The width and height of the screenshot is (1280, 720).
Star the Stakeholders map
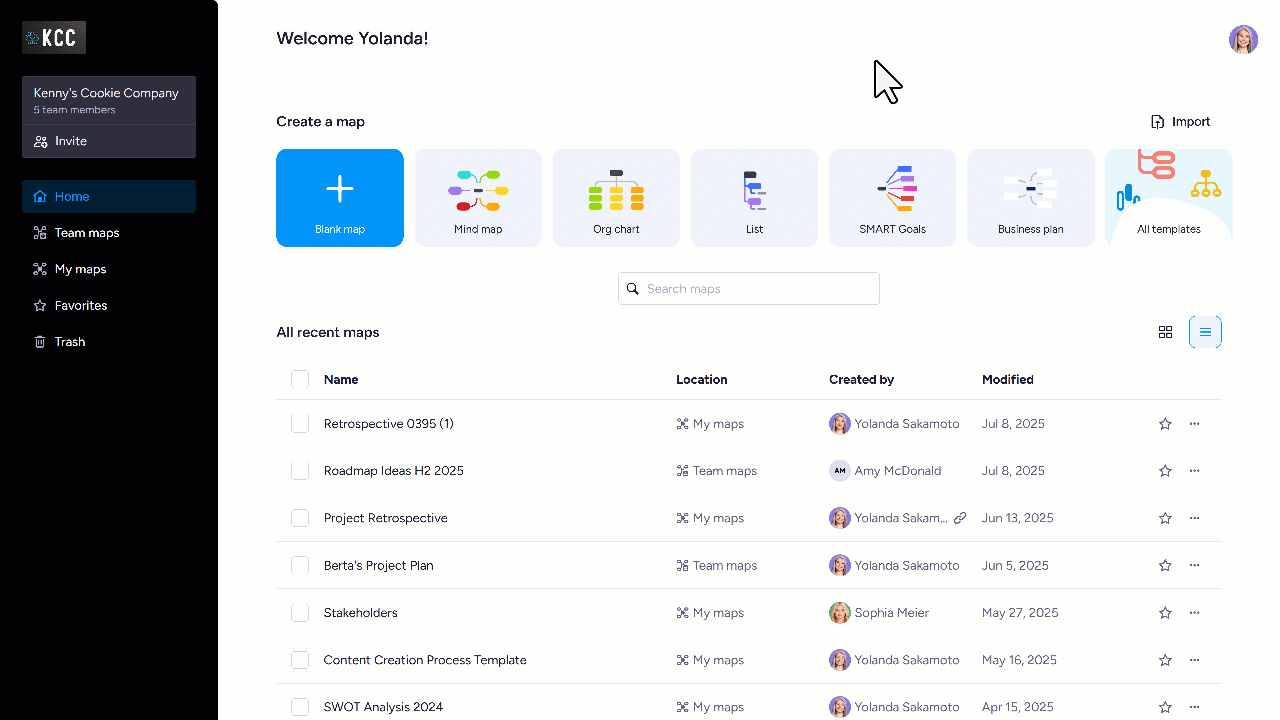click(x=1165, y=613)
